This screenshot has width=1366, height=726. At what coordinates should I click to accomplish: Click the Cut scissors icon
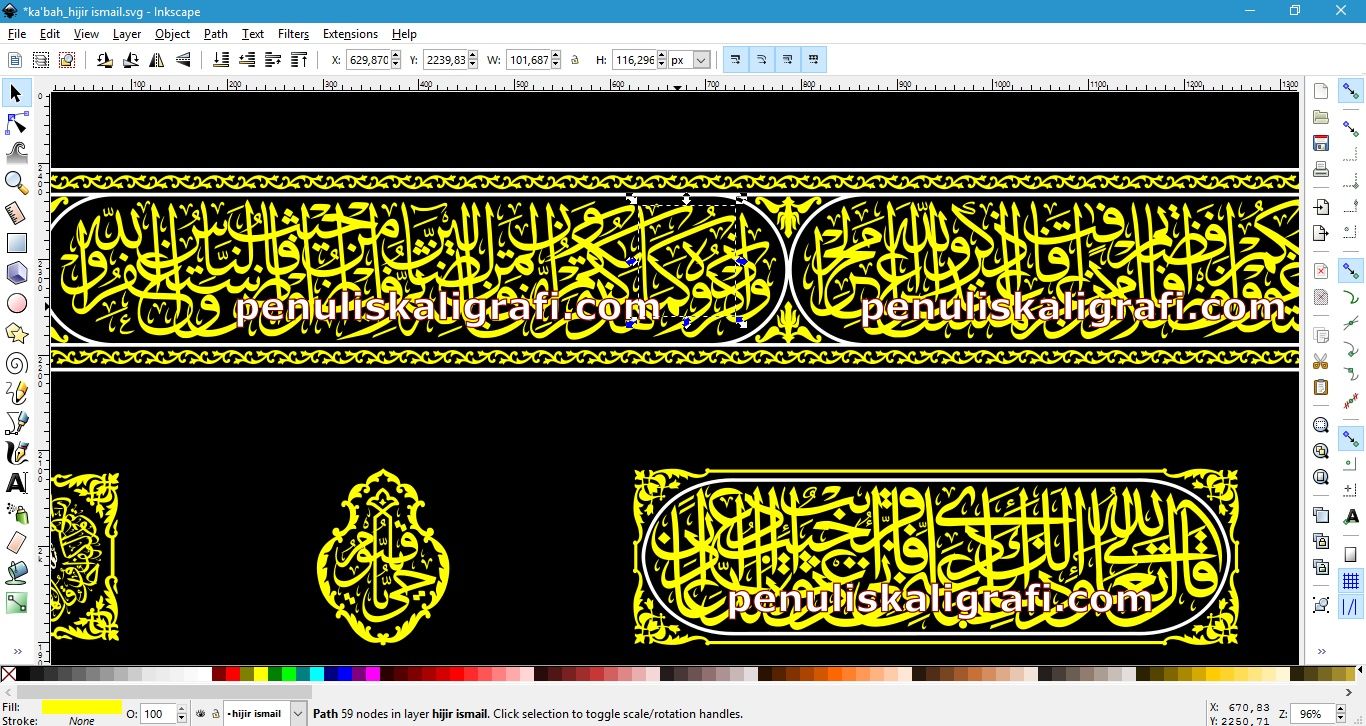point(1321,361)
